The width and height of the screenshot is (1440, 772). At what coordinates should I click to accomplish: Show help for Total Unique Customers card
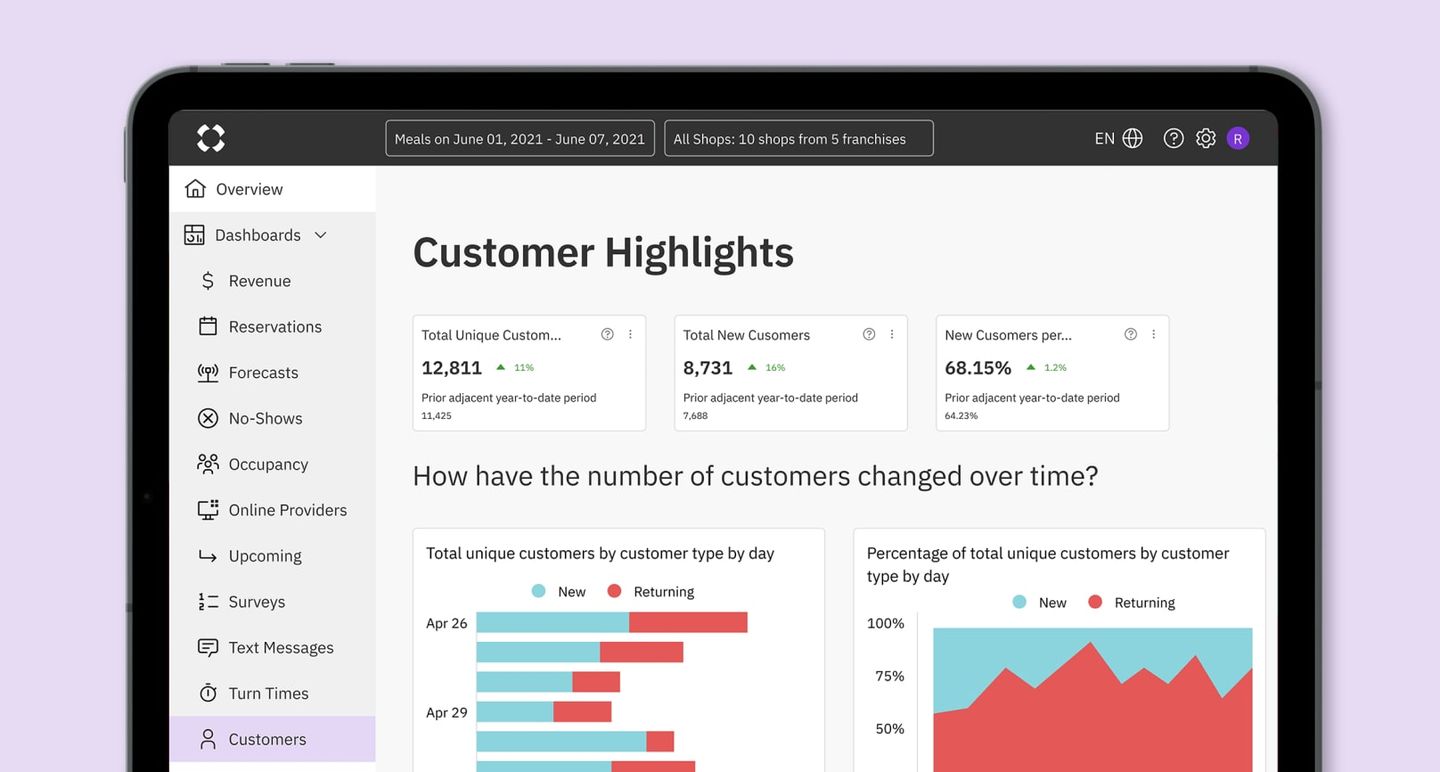(x=607, y=334)
